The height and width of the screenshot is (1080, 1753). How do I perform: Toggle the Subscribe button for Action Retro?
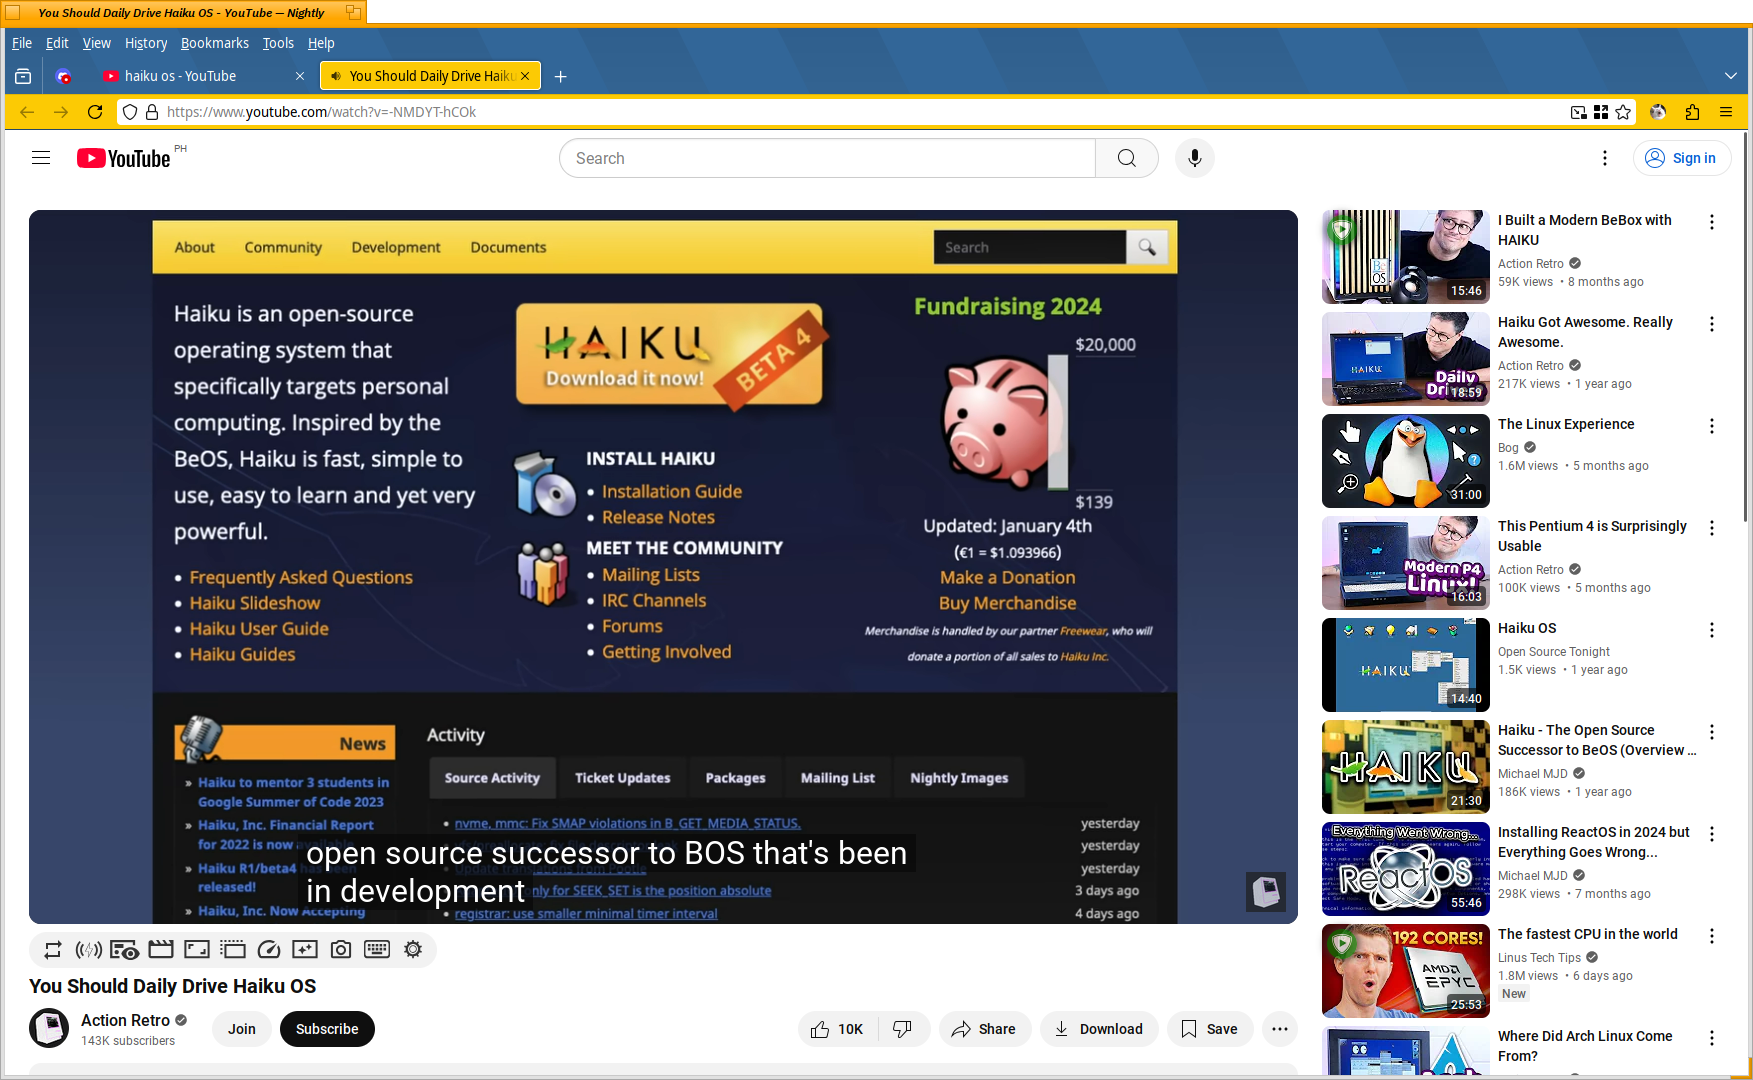click(x=327, y=1029)
